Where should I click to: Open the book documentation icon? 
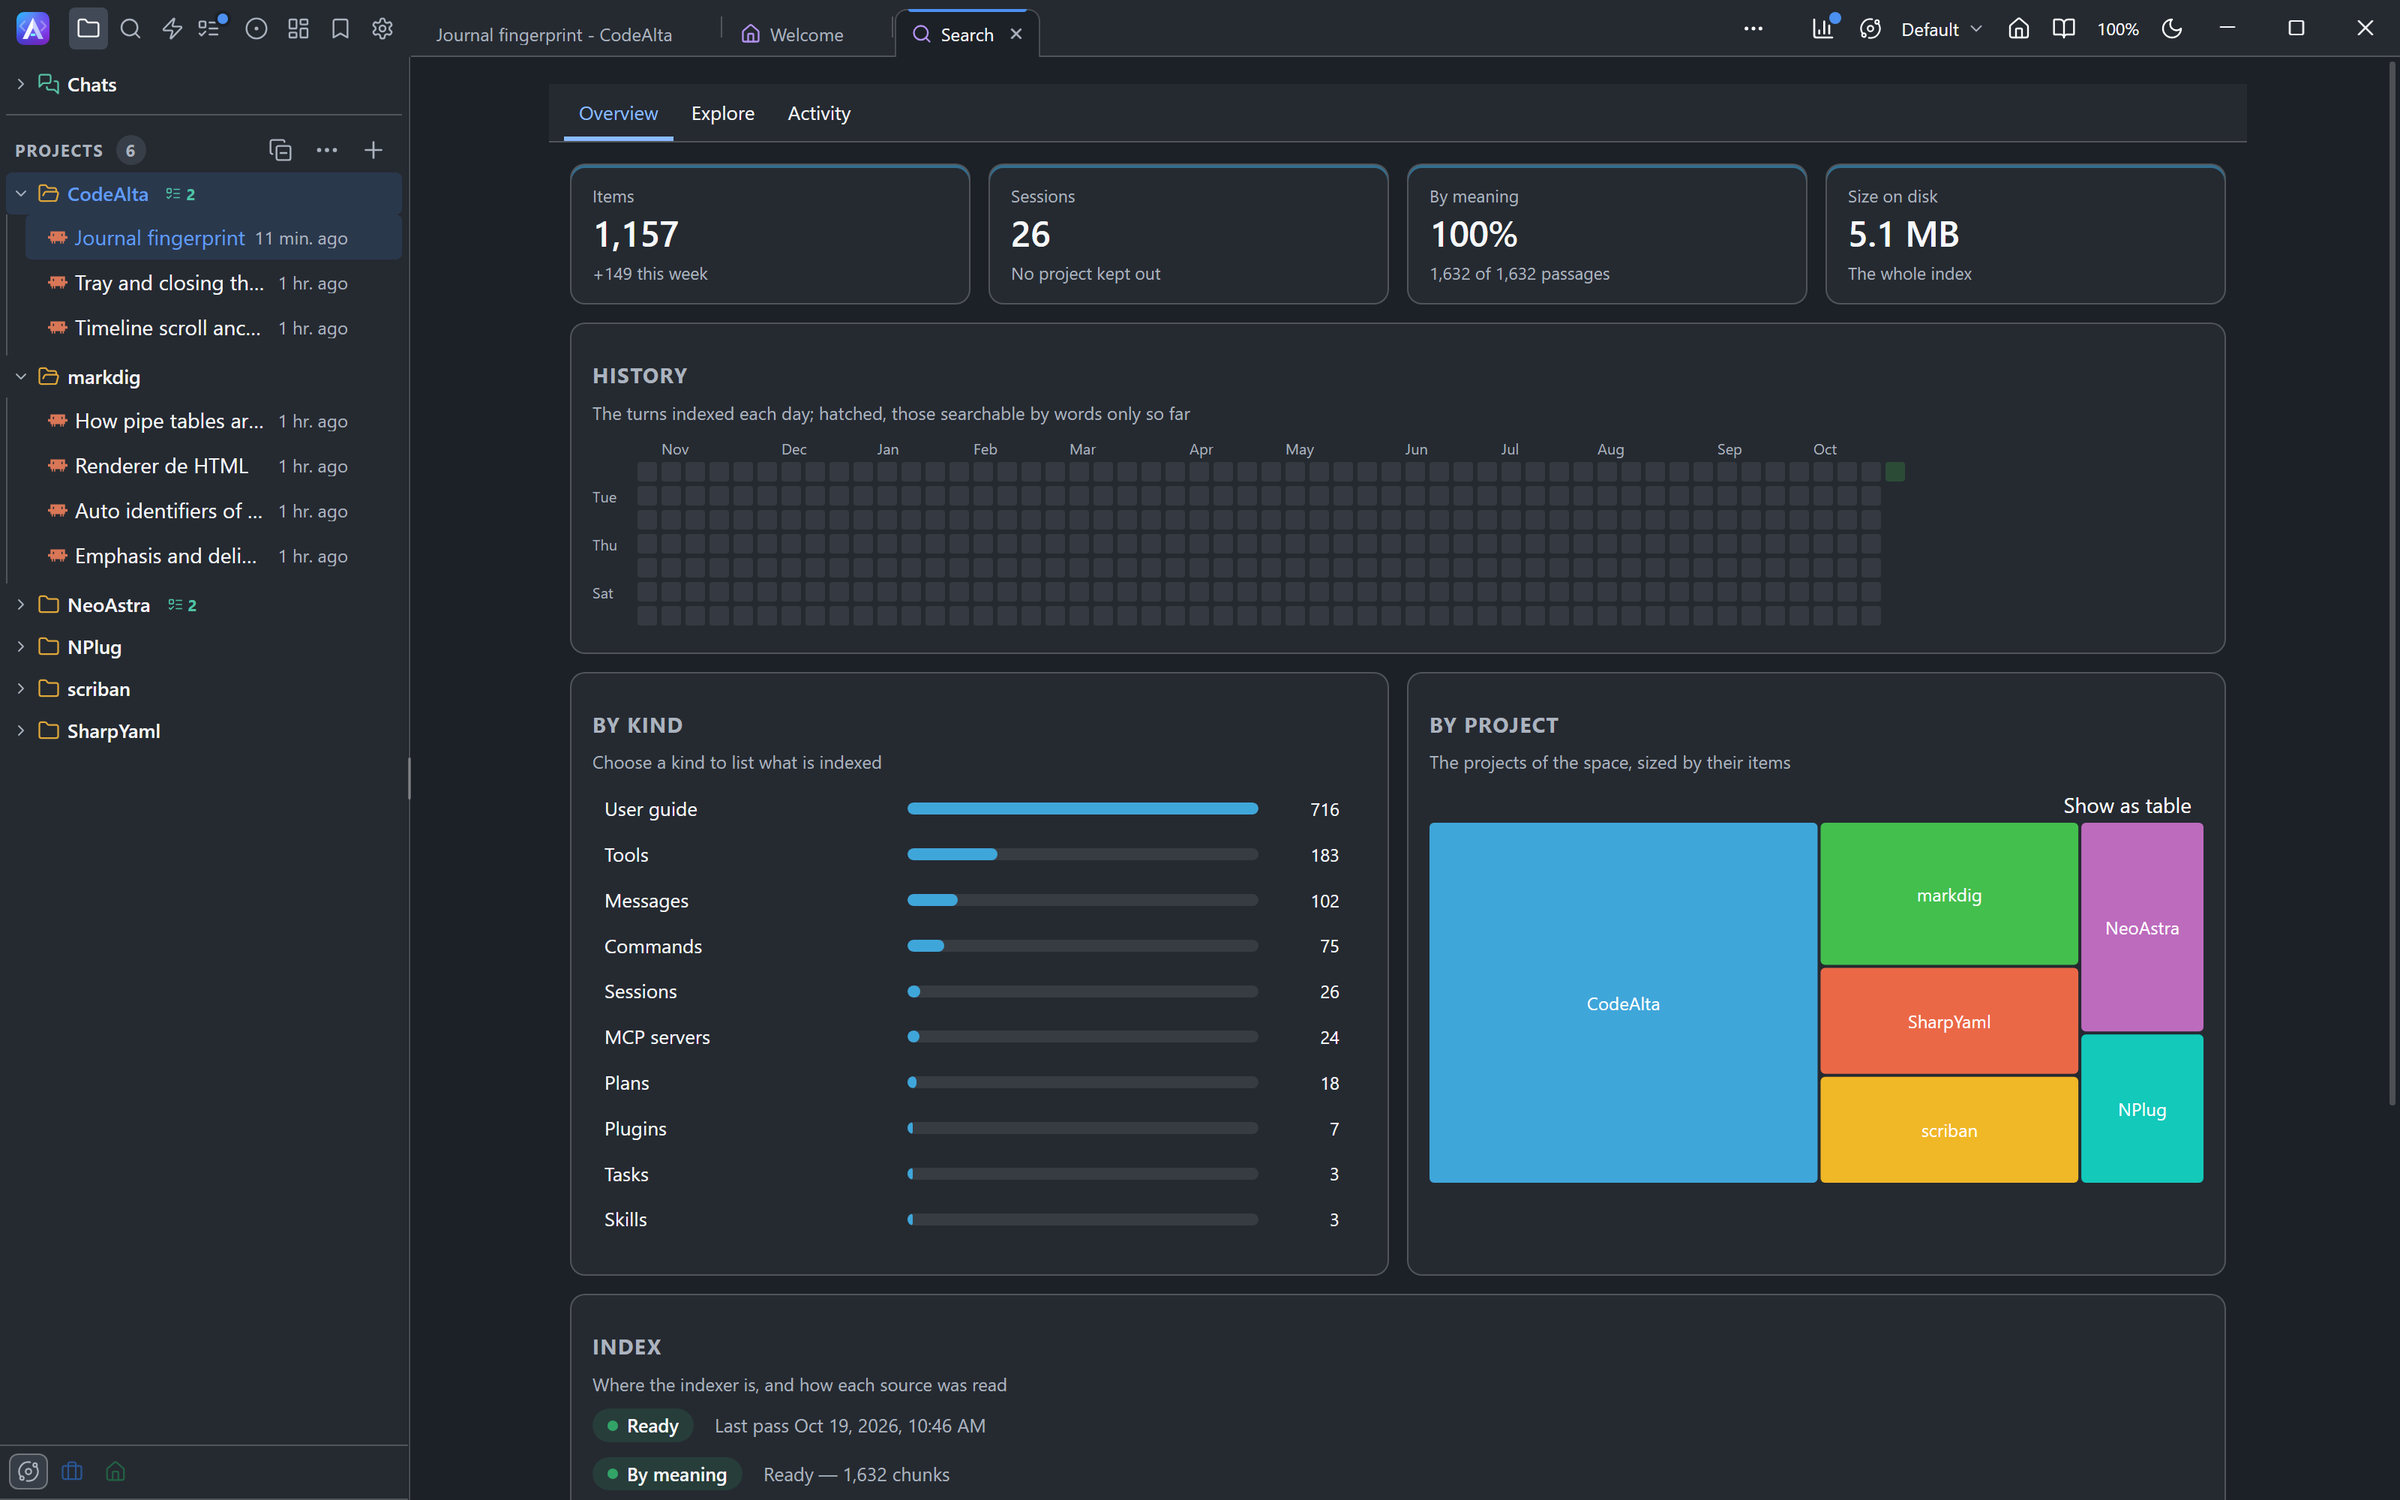[2063, 29]
